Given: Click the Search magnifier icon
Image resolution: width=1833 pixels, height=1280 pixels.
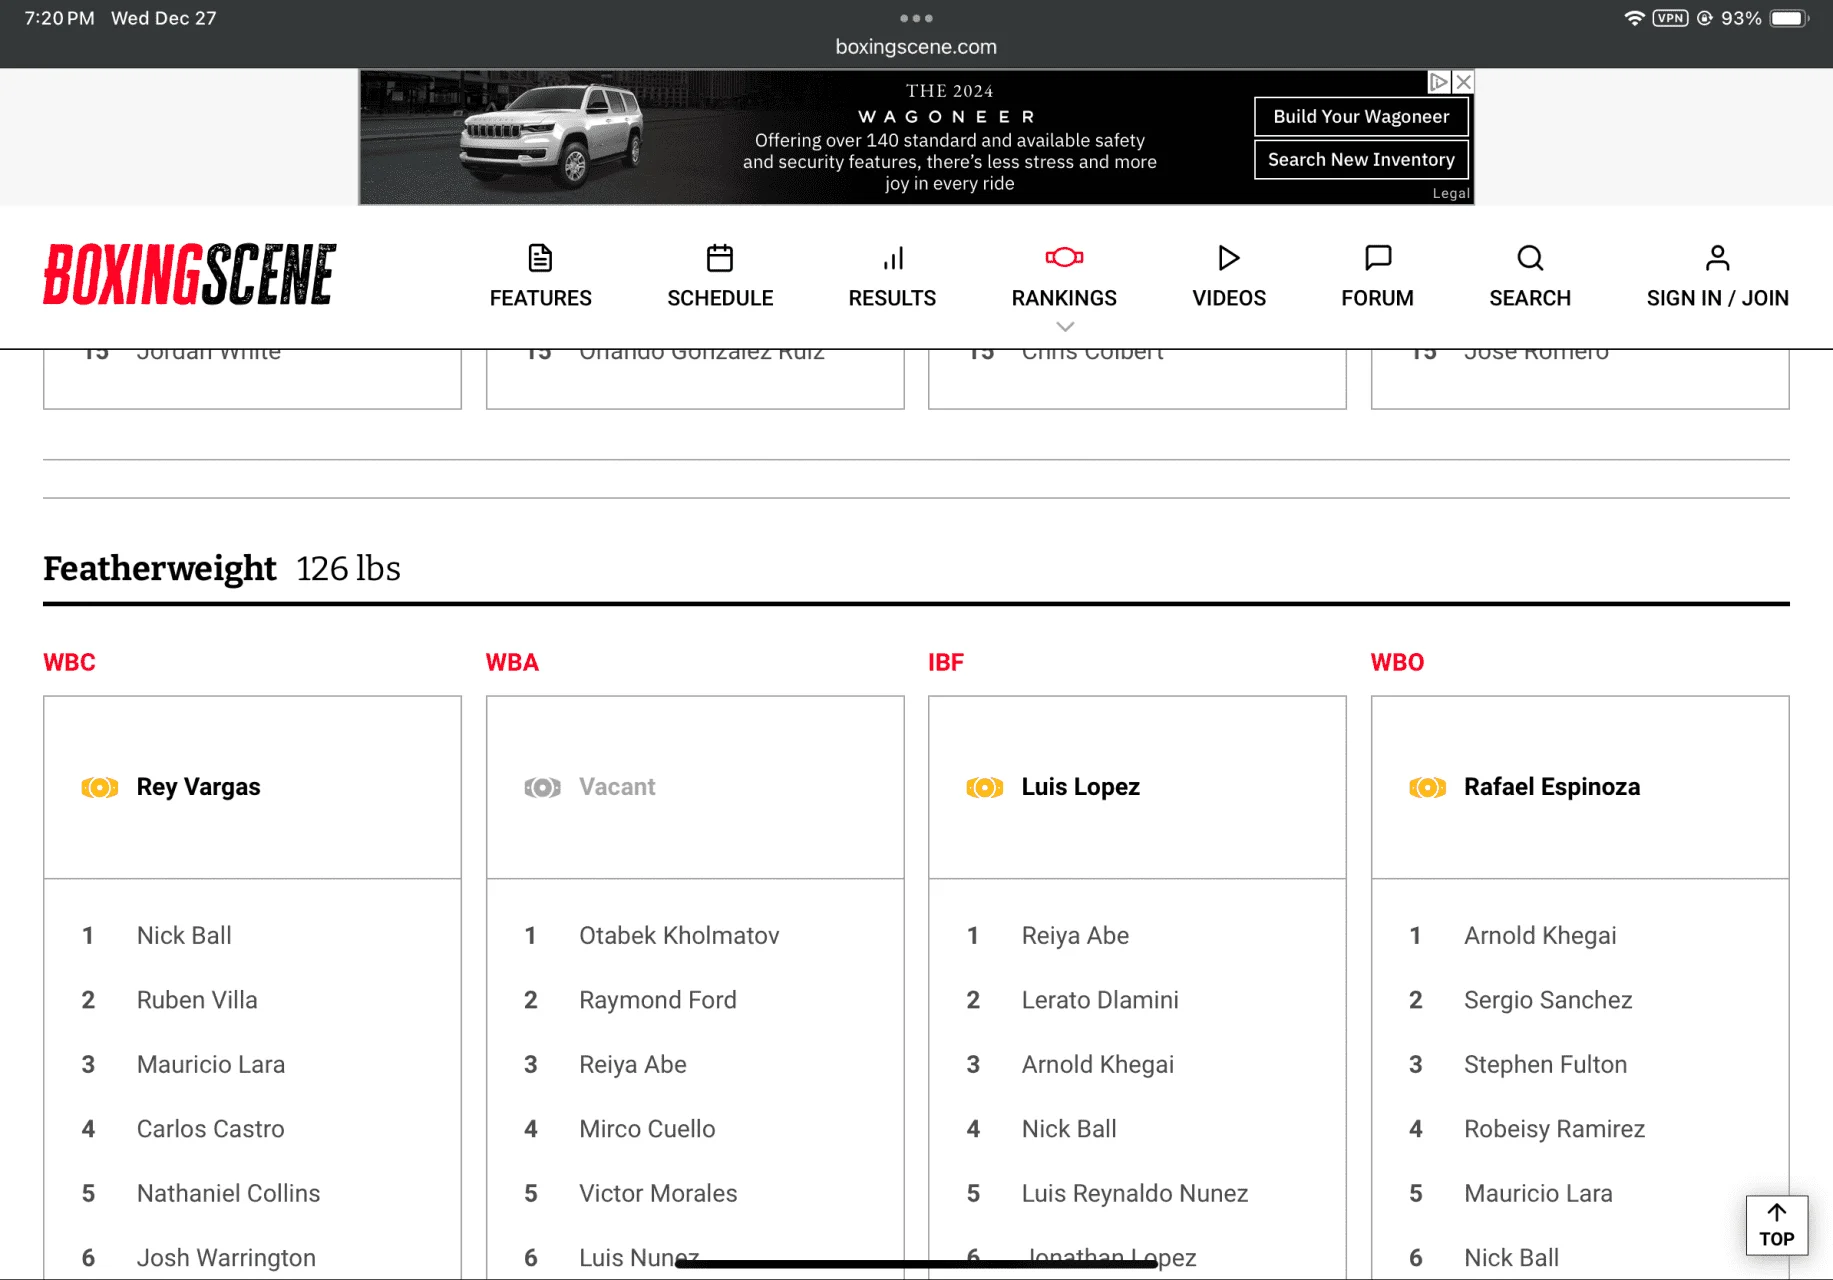Looking at the screenshot, I should (x=1530, y=258).
